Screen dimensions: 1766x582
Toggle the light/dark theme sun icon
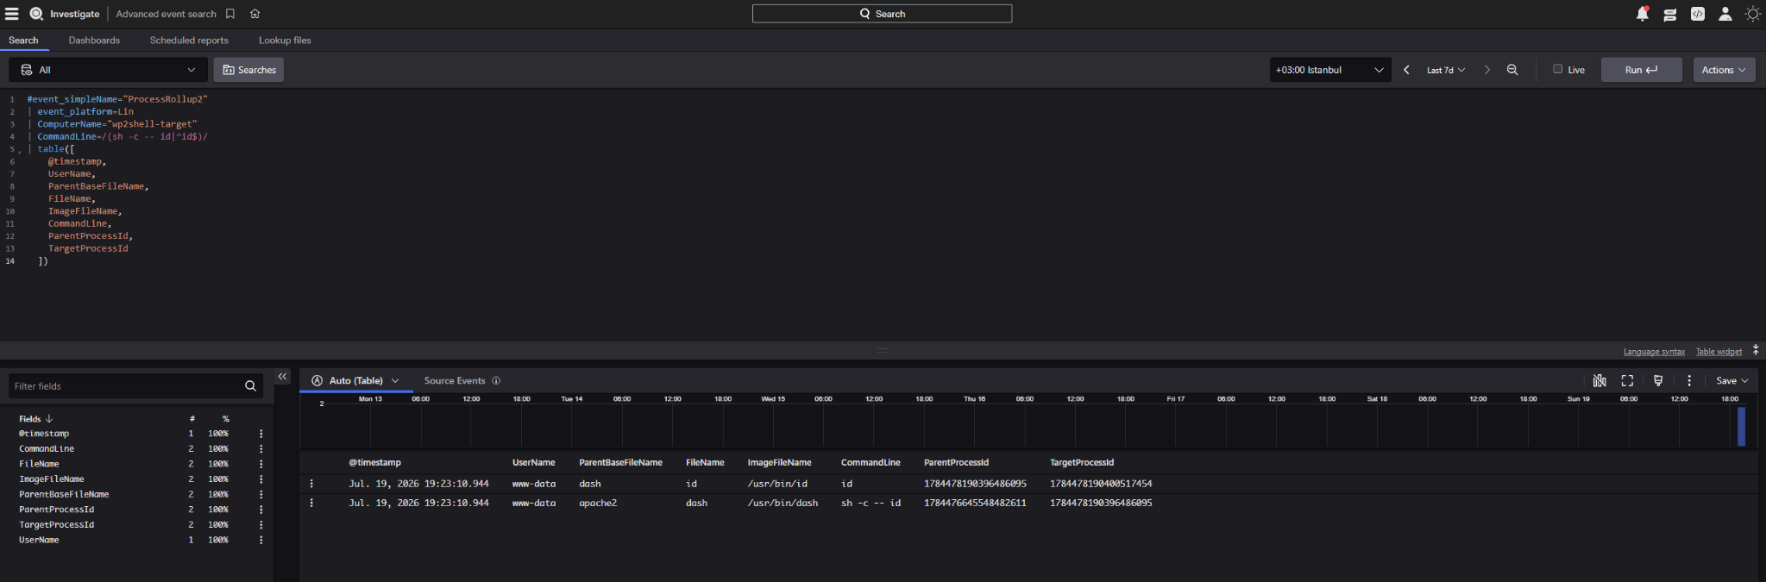click(1753, 14)
